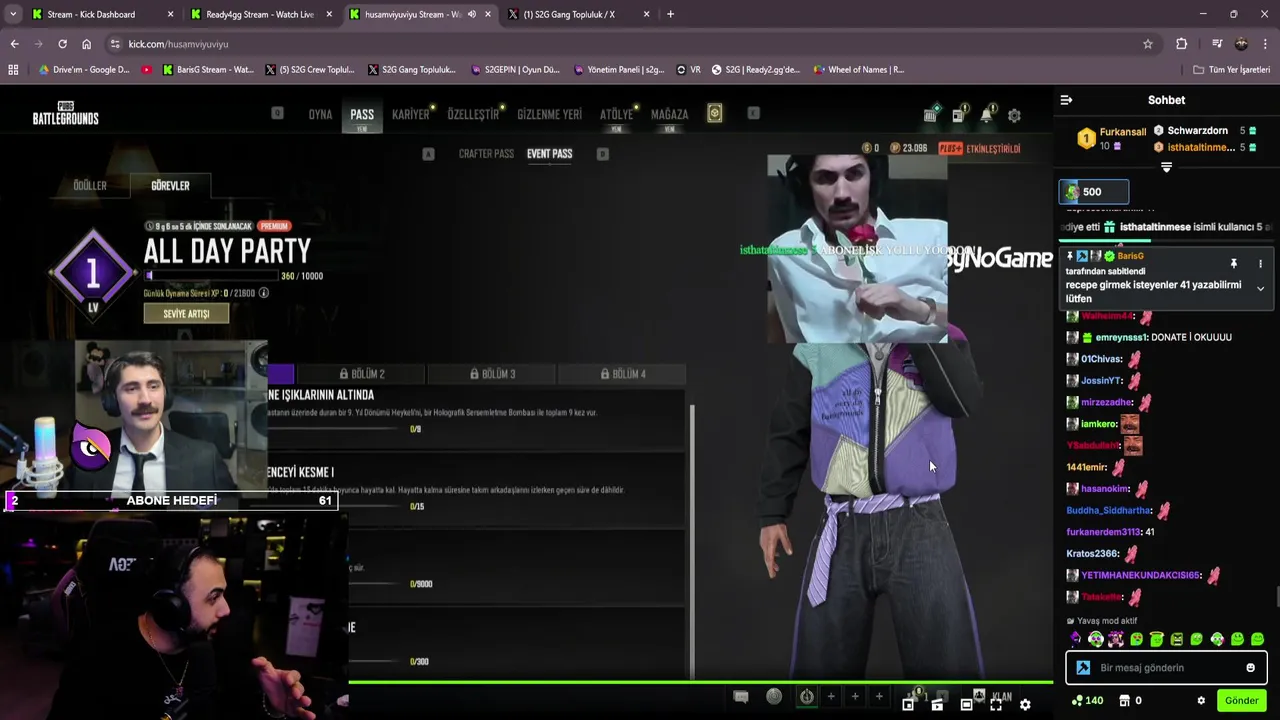
Task: Open locked BÖLÜM 4 mission tab
Action: pyautogui.click(x=622, y=374)
